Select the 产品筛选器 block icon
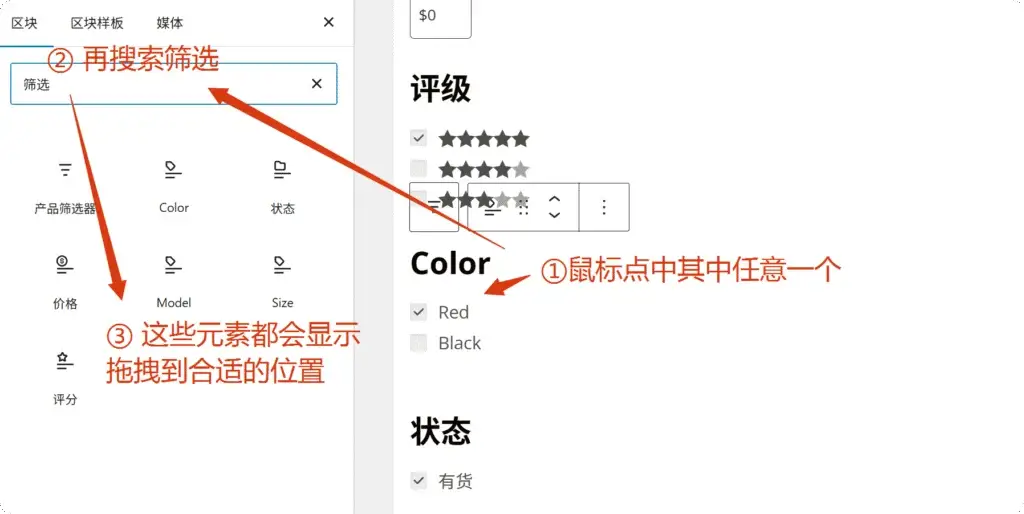 [65, 170]
